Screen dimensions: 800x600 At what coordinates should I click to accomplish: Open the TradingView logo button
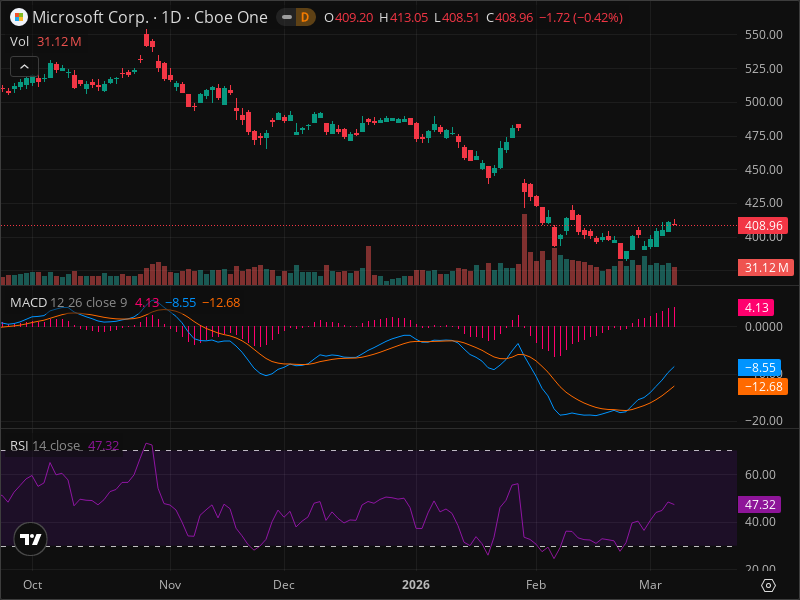coord(31,539)
